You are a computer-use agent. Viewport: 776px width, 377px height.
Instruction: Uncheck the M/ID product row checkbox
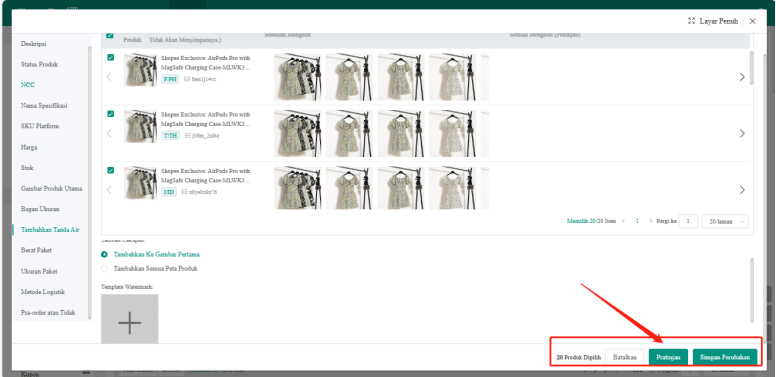[x=110, y=170]
